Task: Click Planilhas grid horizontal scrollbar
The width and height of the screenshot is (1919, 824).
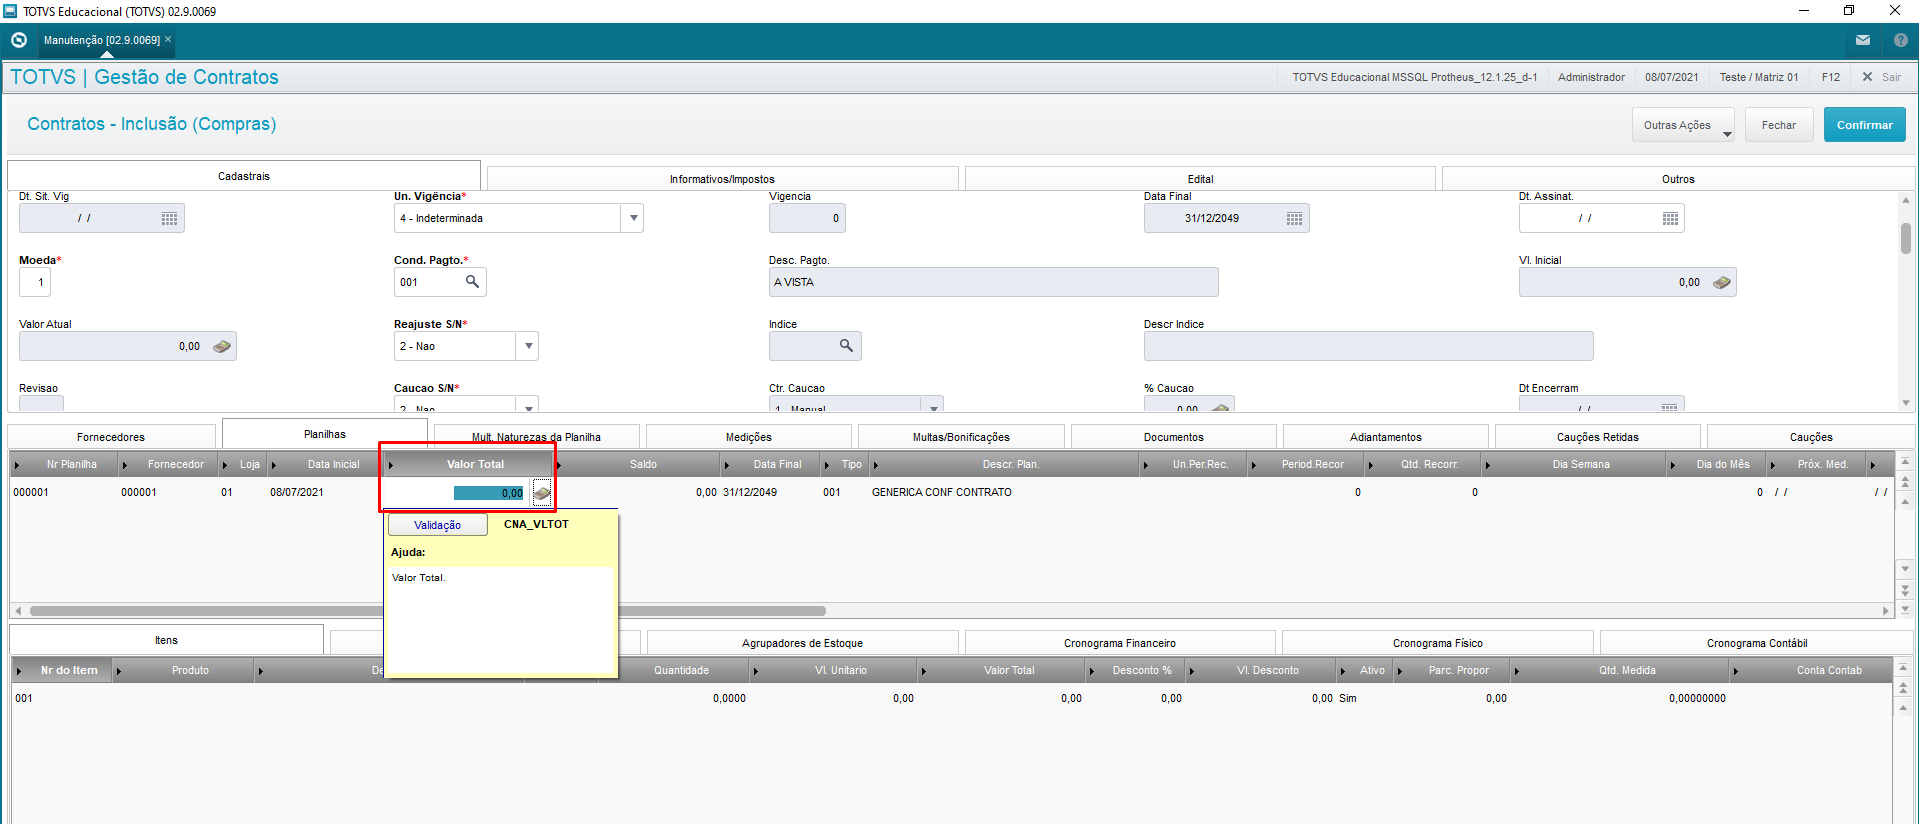Action: click(x=428, y=610)
